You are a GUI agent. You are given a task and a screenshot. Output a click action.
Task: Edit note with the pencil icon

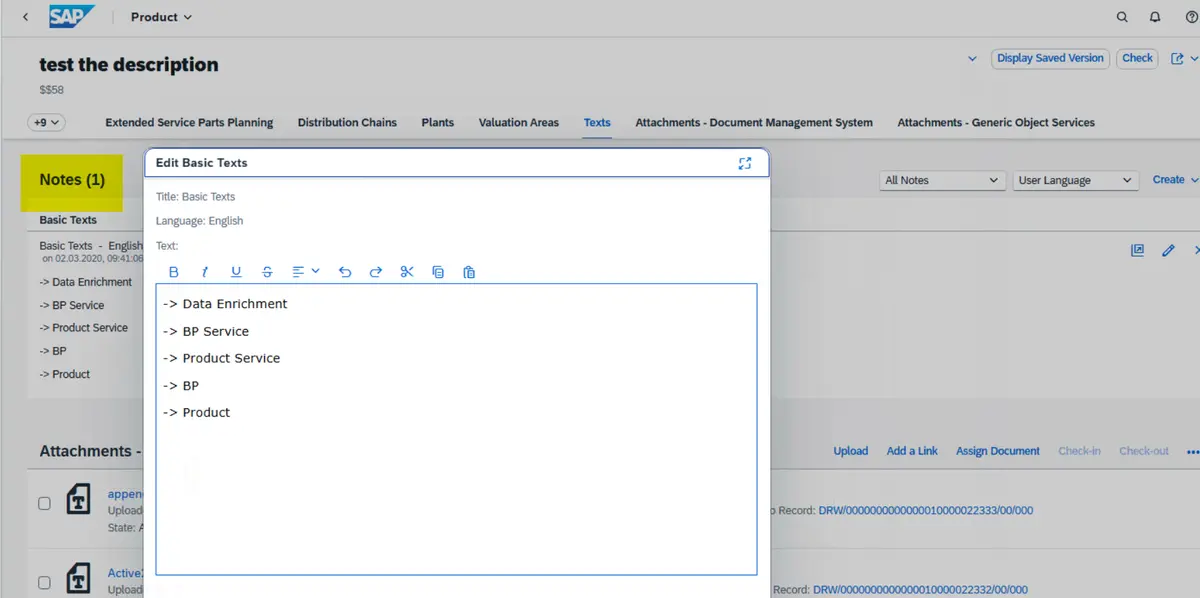[1168, 250]
